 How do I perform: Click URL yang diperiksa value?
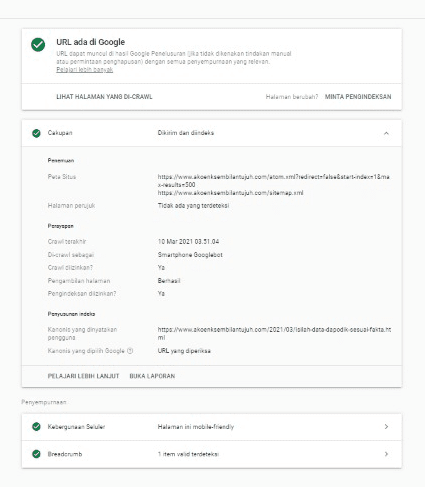tap(184, 351)
